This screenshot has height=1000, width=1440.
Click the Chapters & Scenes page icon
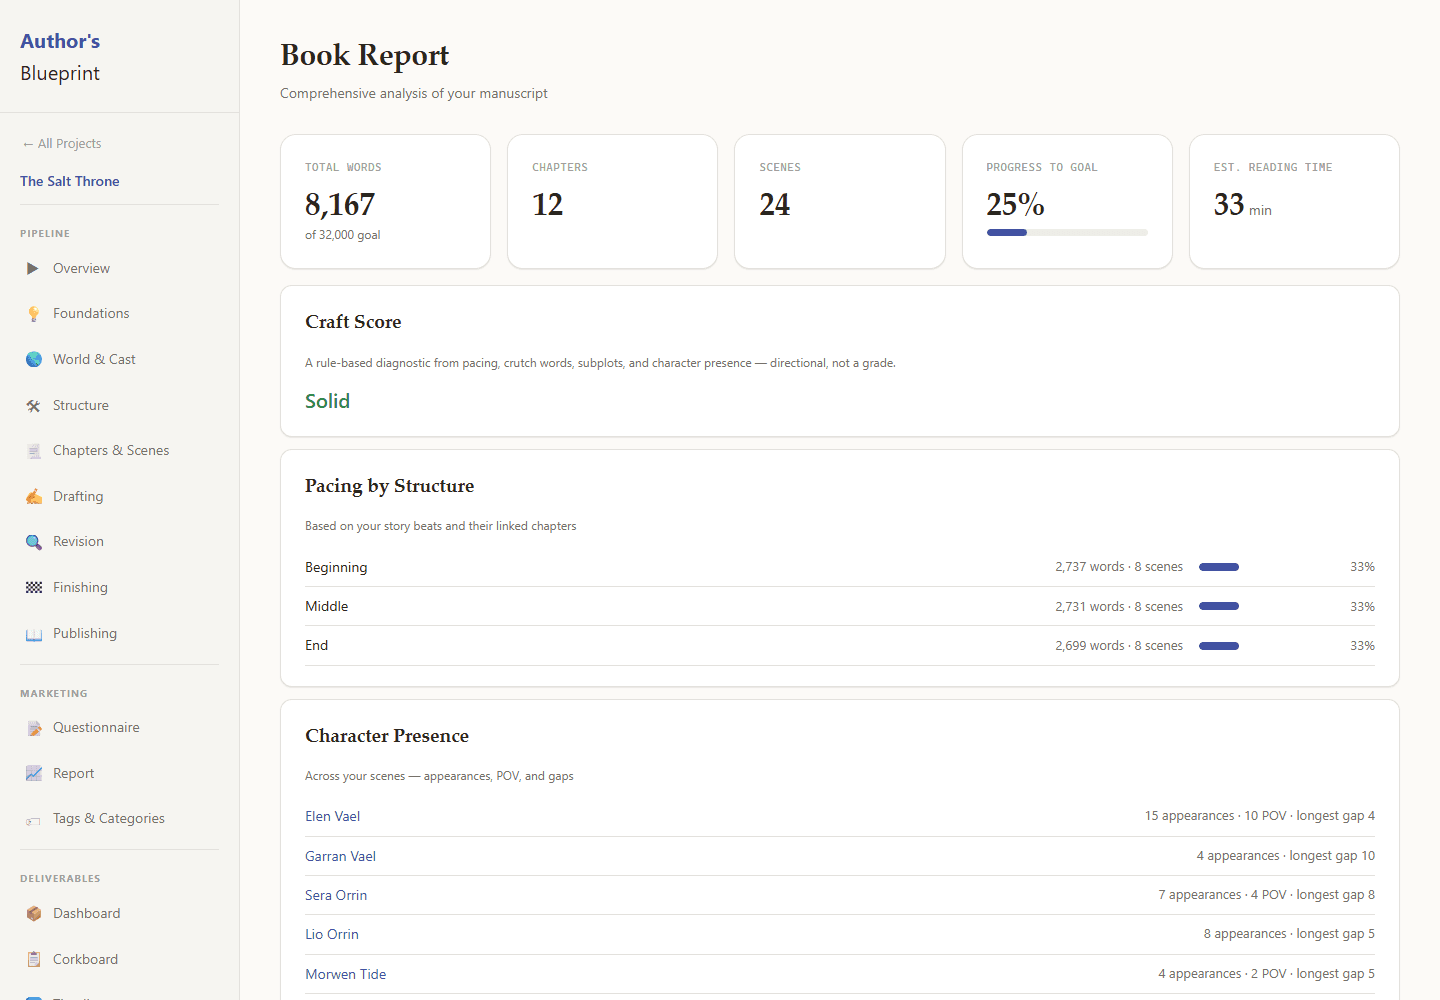pos(33,451)
